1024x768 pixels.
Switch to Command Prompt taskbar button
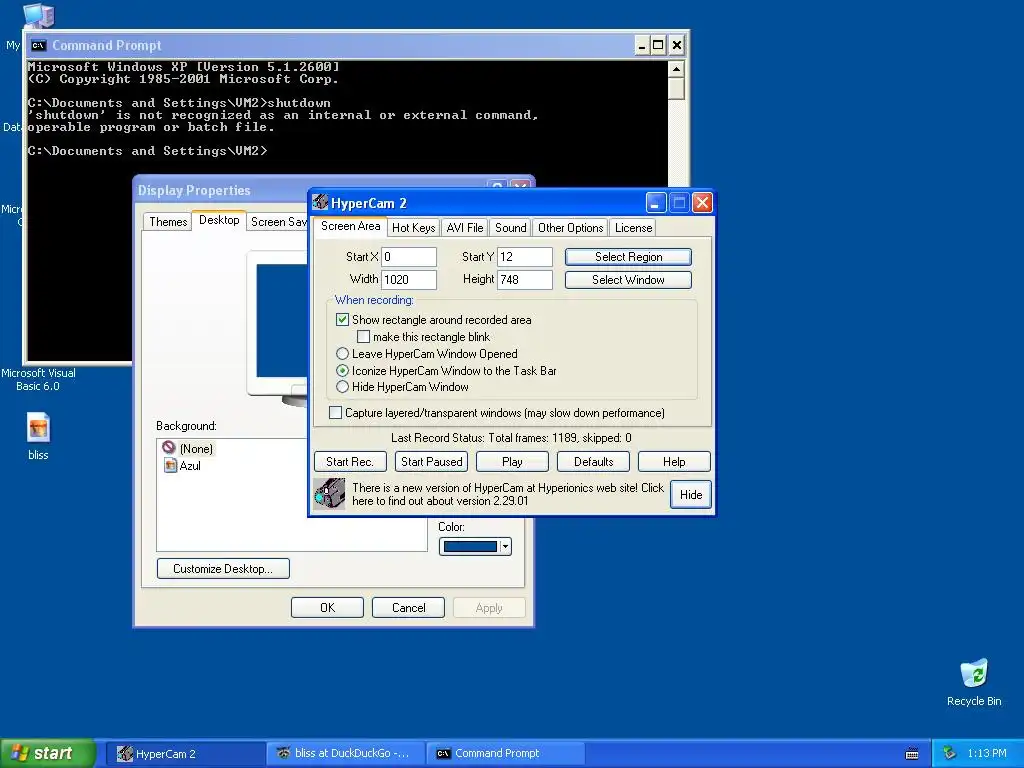tap(505, 754)
